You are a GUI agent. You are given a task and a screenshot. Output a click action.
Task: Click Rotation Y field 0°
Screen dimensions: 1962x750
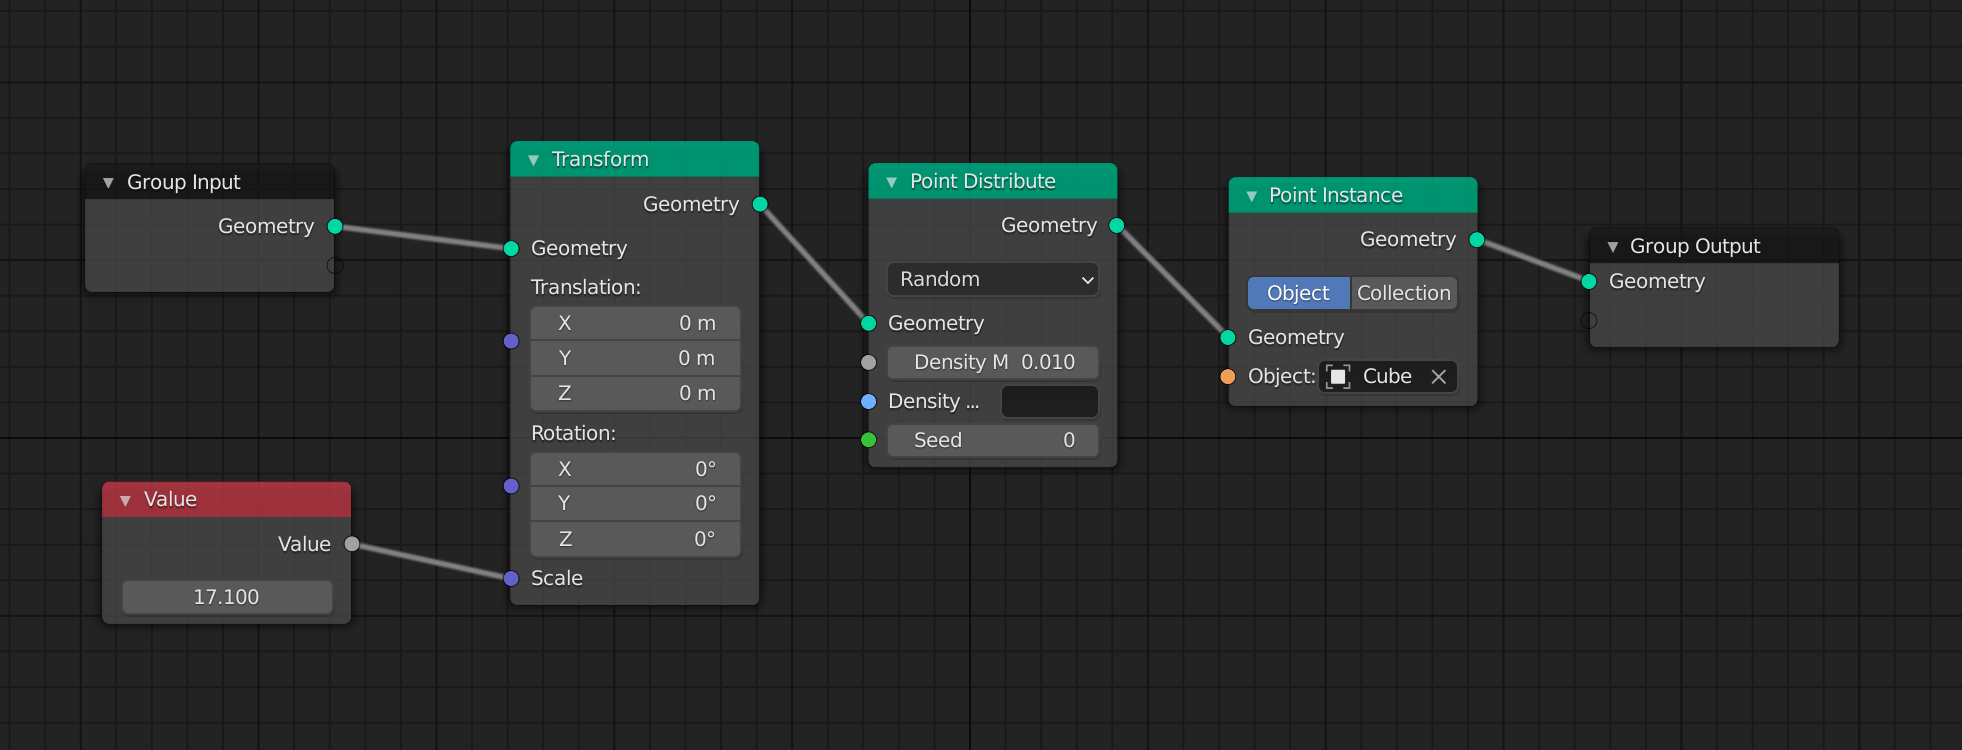636,503
